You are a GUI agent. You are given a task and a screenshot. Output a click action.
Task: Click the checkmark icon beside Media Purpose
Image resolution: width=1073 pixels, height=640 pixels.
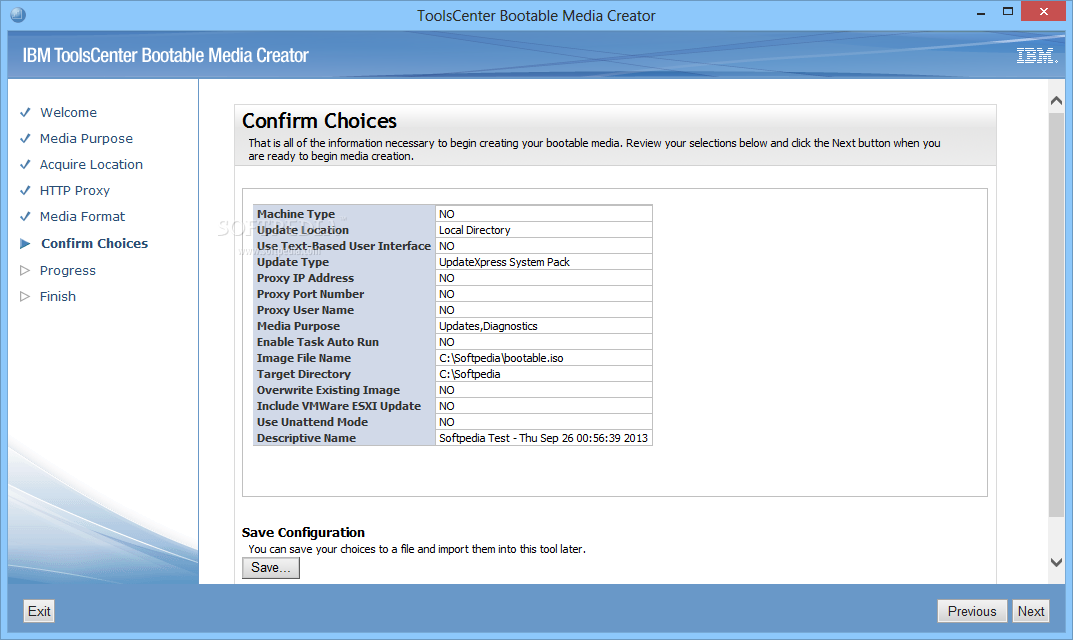click(x=25, y=138)
